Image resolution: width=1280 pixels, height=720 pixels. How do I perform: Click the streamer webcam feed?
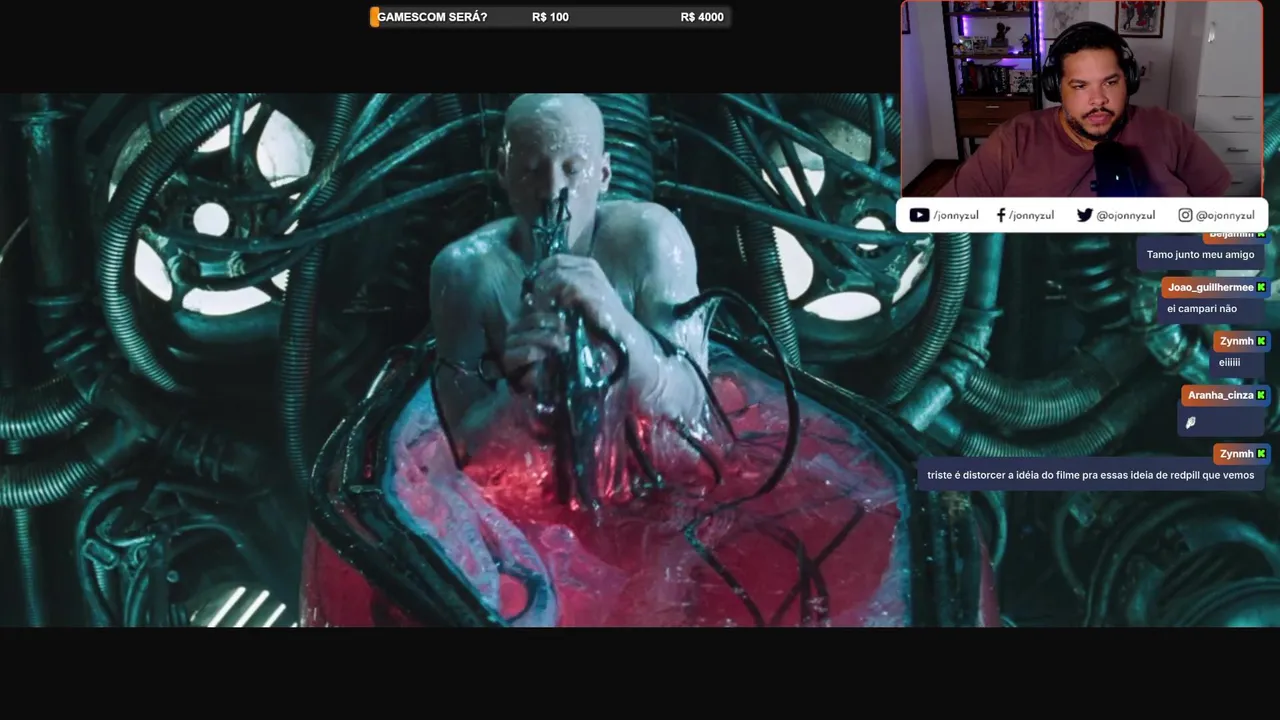pos(1082,99)
